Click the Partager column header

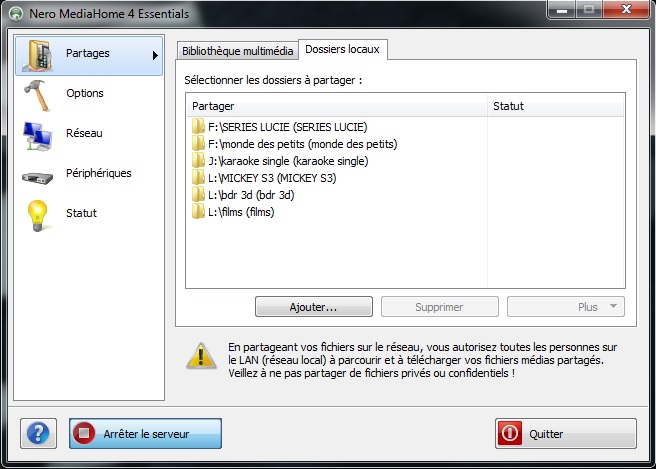click(337, 106)
